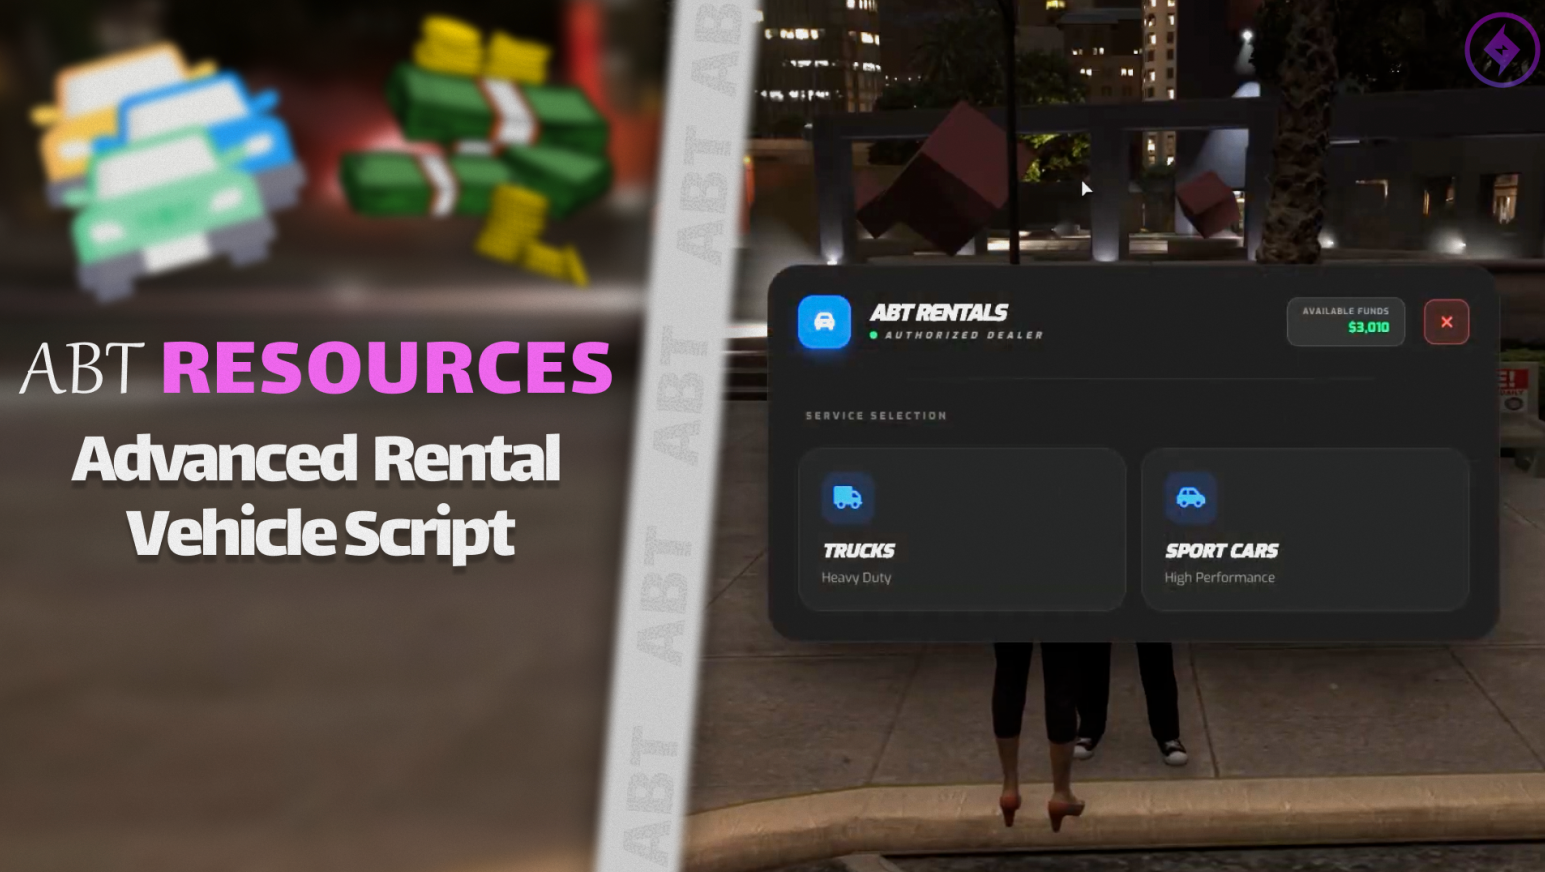Click the pink RESOURCES headline text
This screenshot has width=1545, height=872.
coord(387,368)
